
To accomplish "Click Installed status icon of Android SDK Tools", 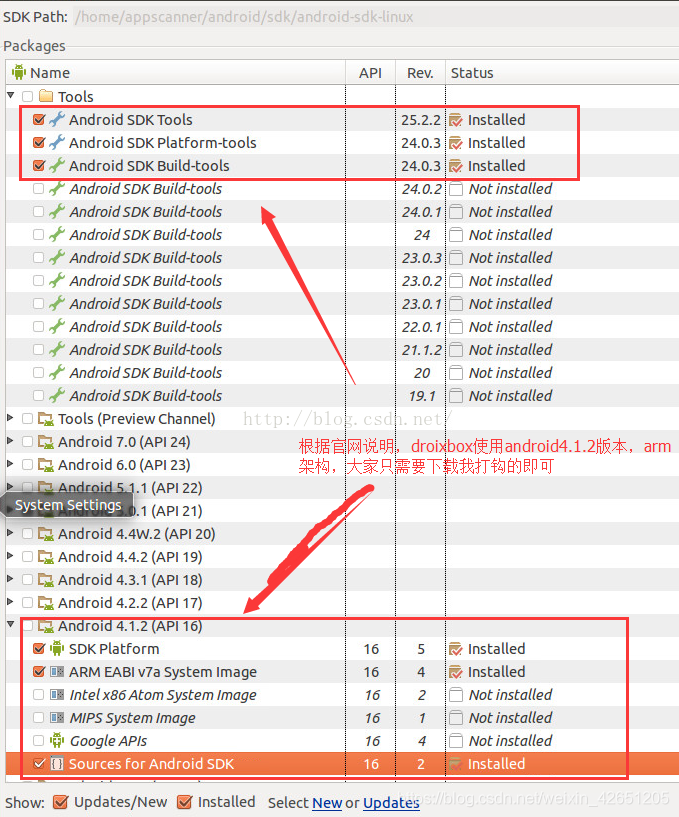I will (455, 120).
